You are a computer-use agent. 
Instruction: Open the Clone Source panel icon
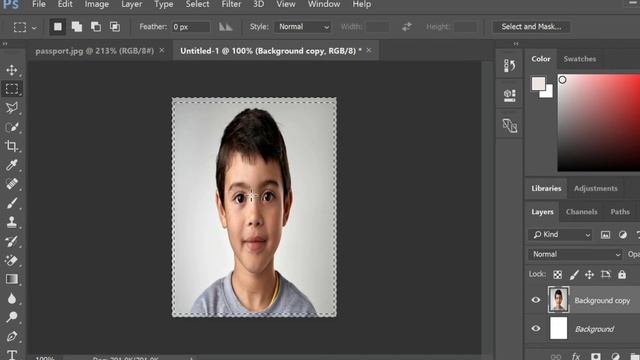pyautogui.click(x=509, y=125)
